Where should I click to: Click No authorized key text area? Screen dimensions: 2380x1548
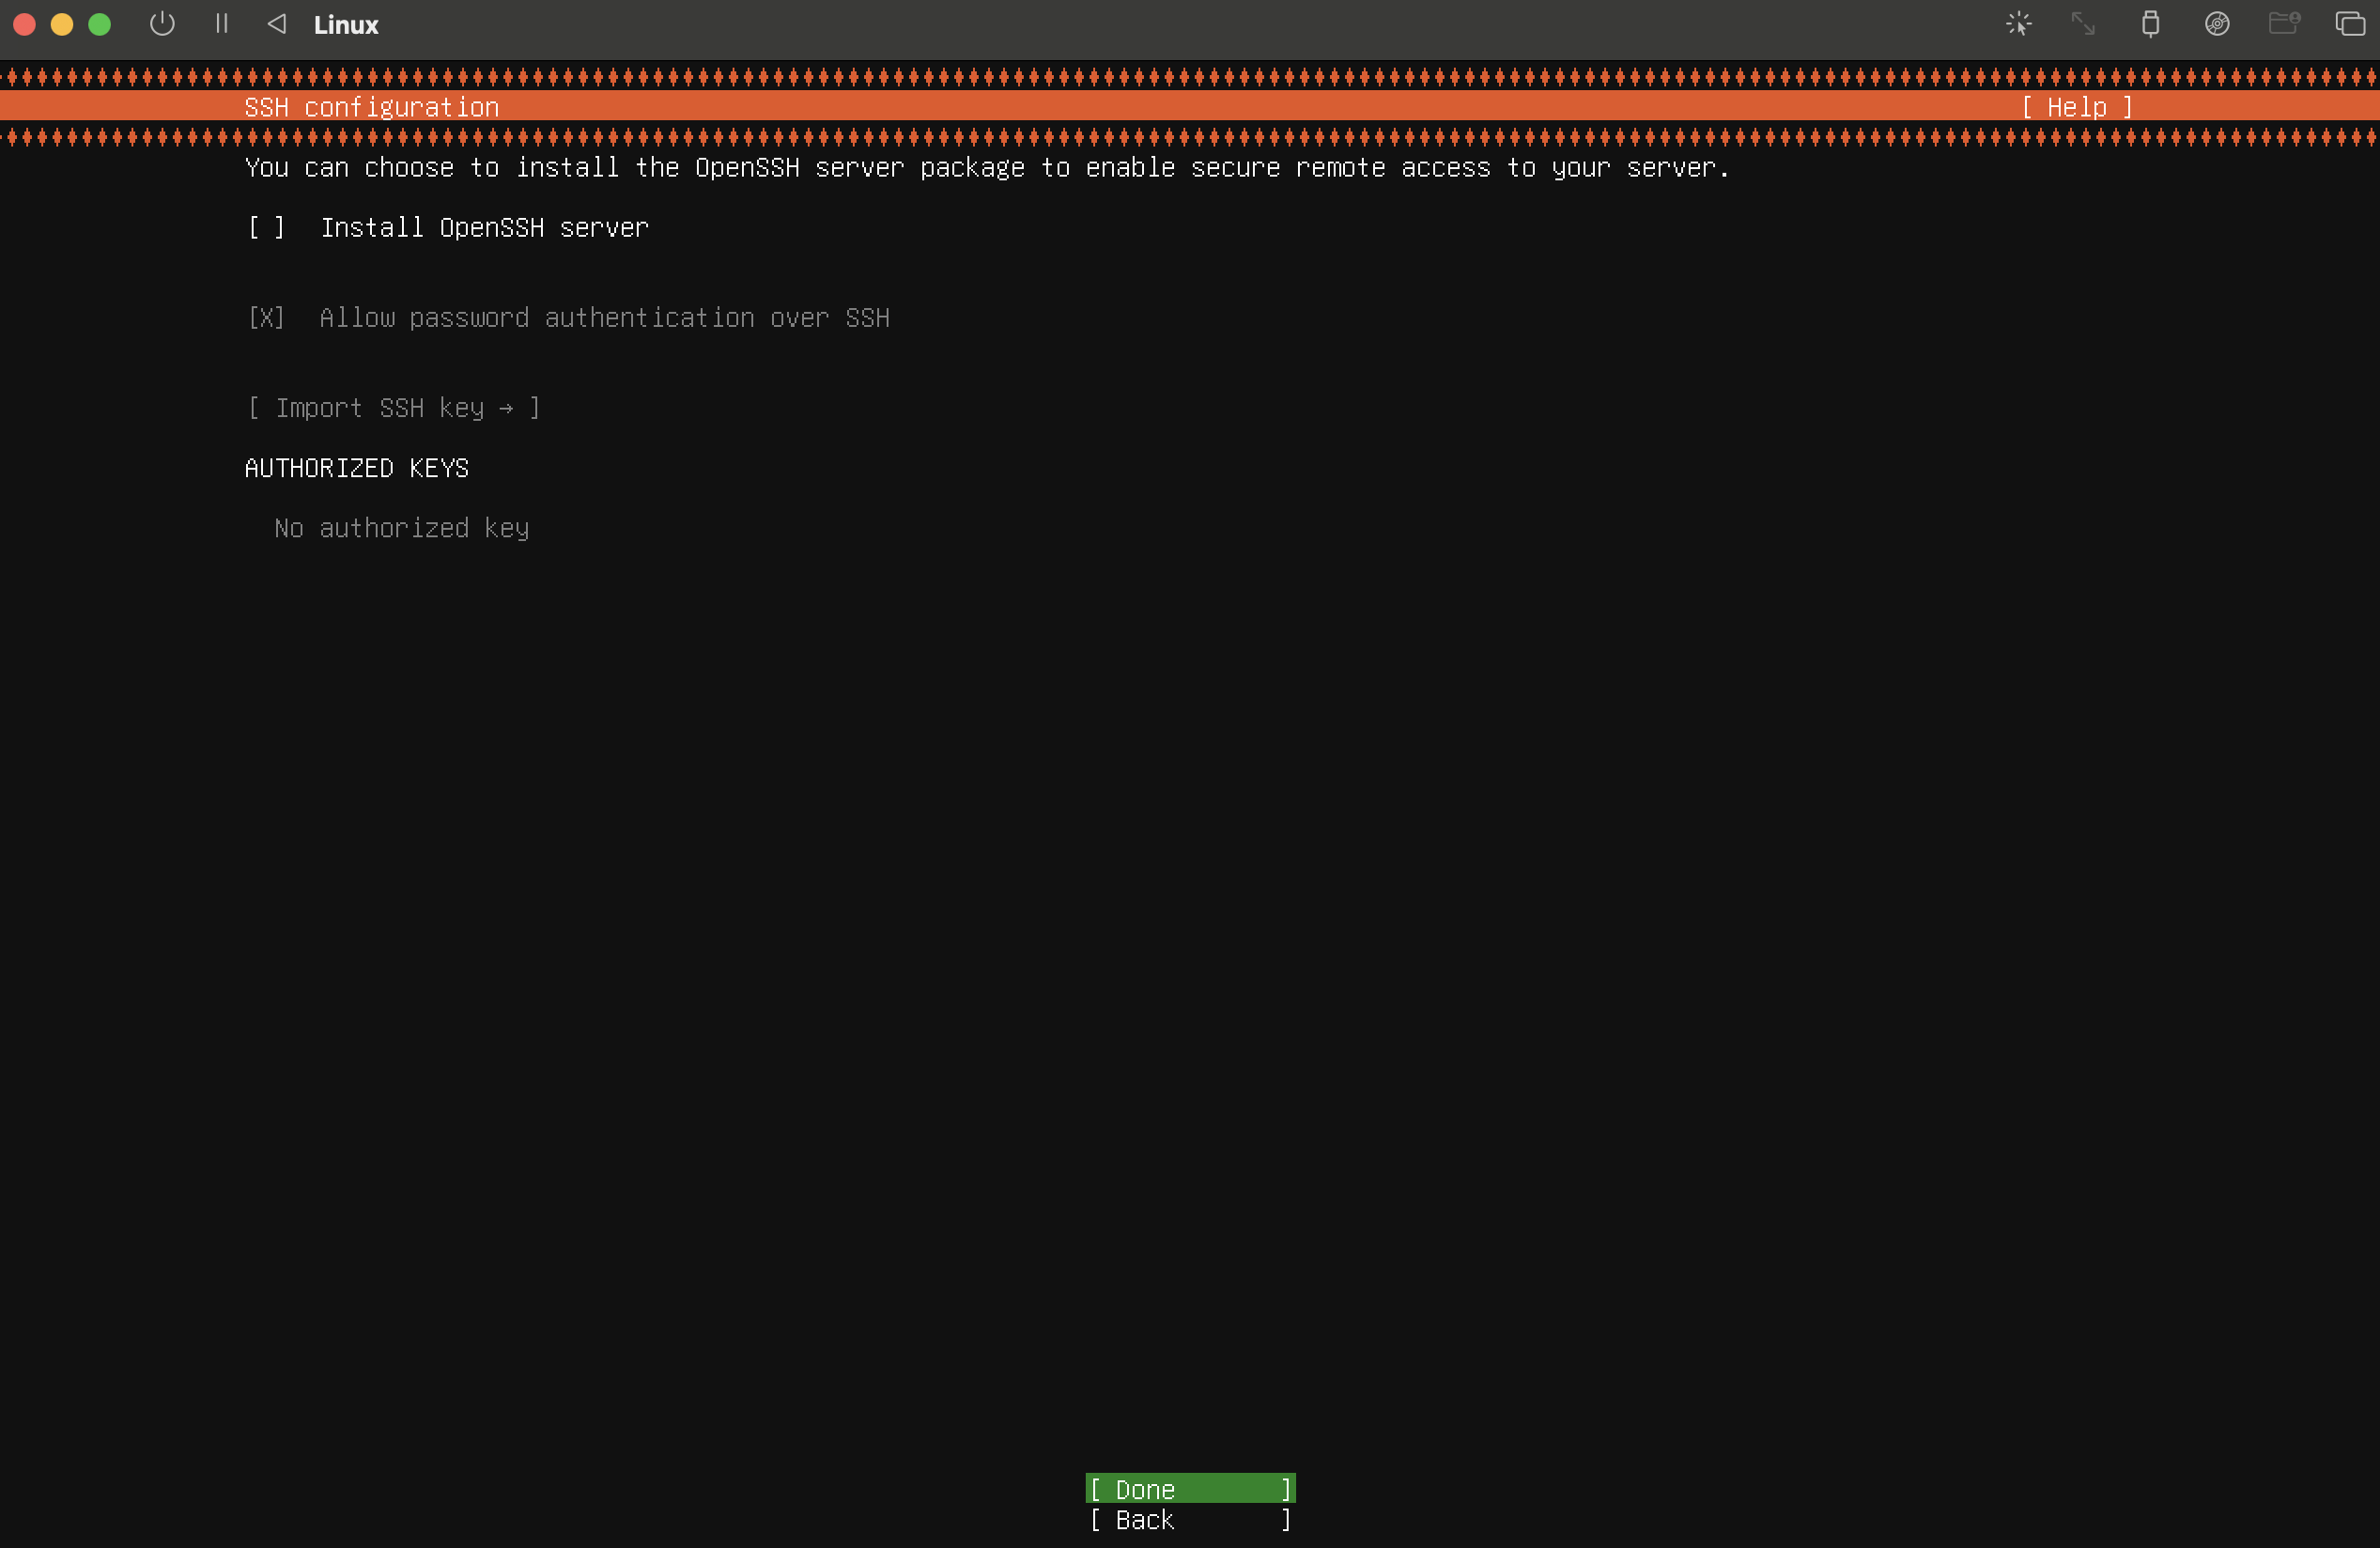401,526
